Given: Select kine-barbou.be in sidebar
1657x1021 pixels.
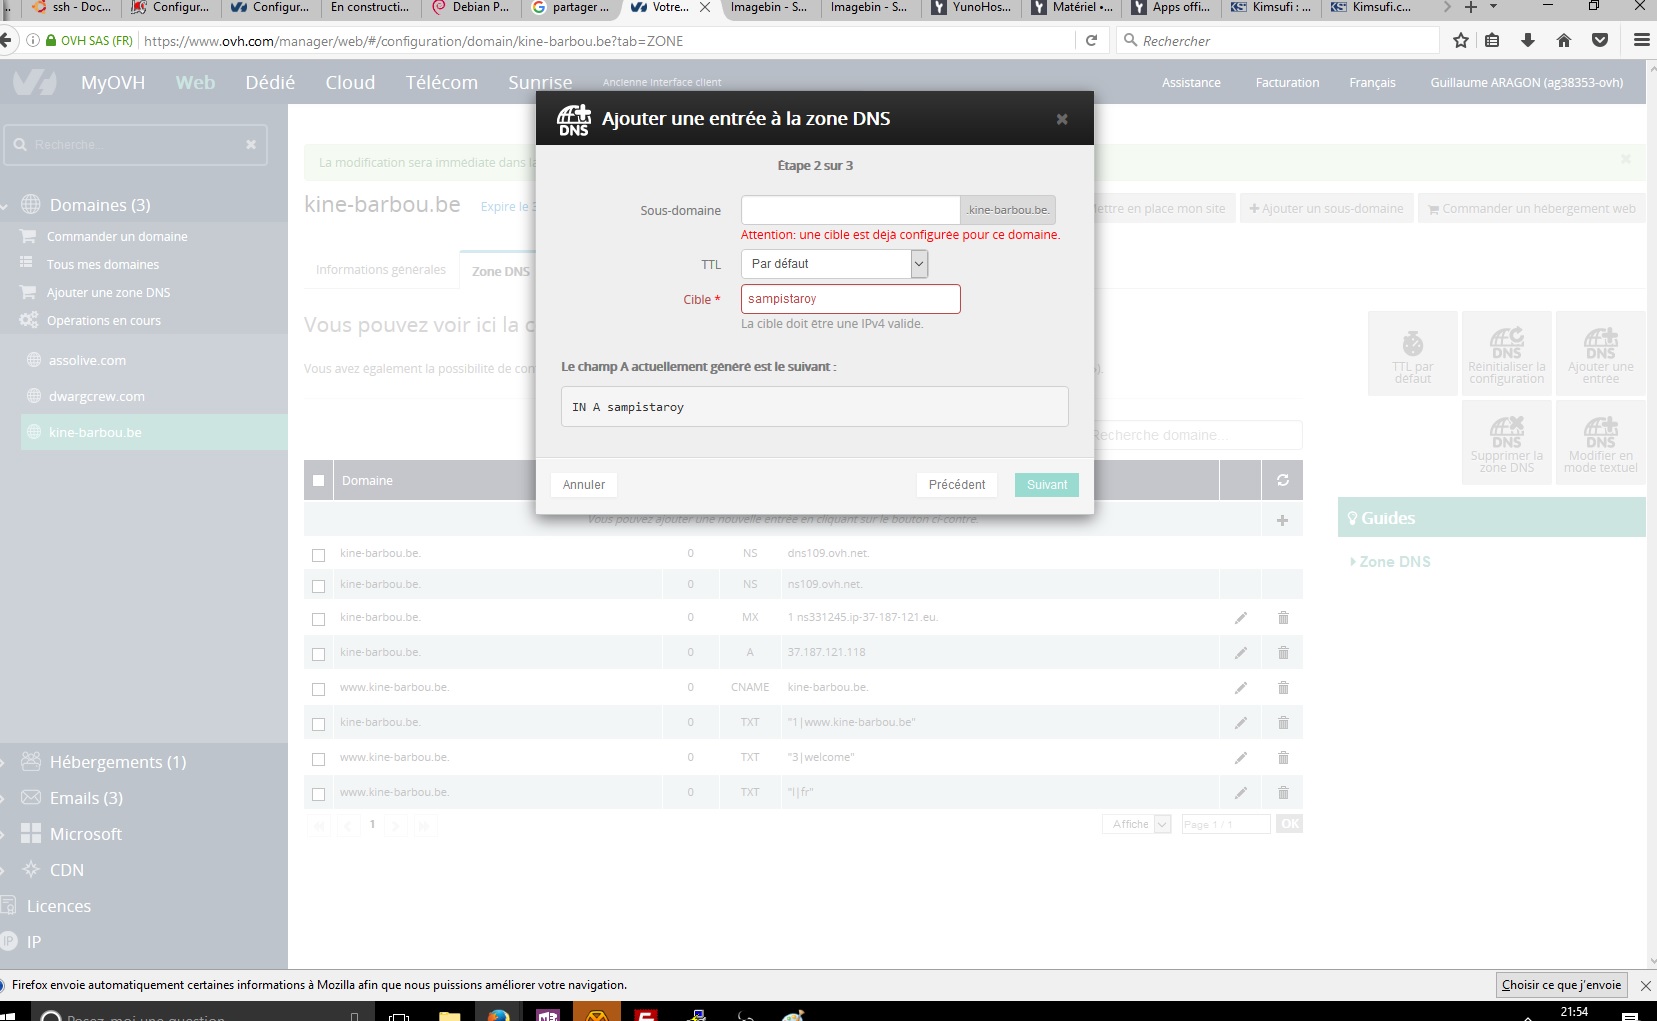Looking at the screenshot, I should [154, 433].
